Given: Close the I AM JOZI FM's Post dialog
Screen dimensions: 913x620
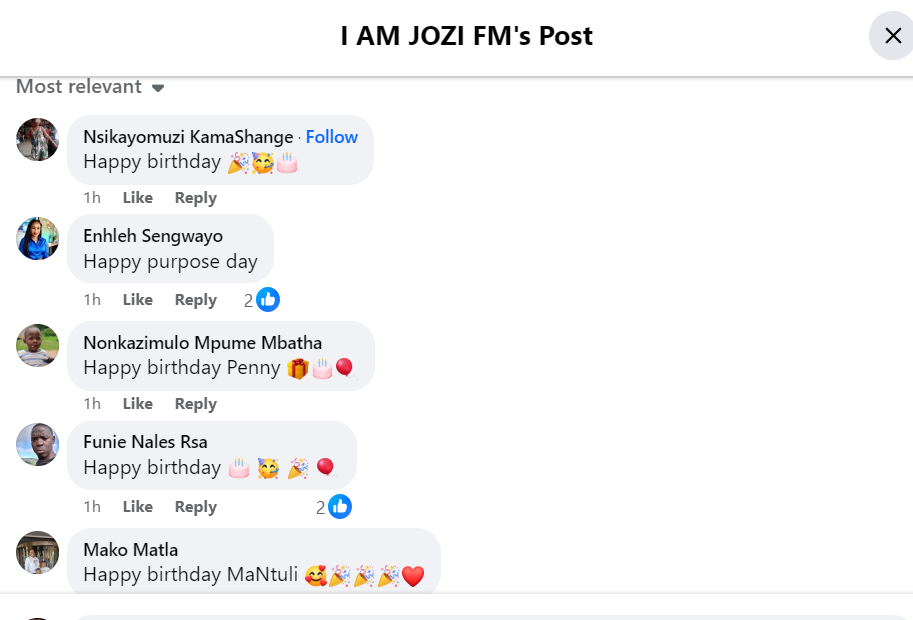Looking at the screenshot, I should tap(892, 36).
